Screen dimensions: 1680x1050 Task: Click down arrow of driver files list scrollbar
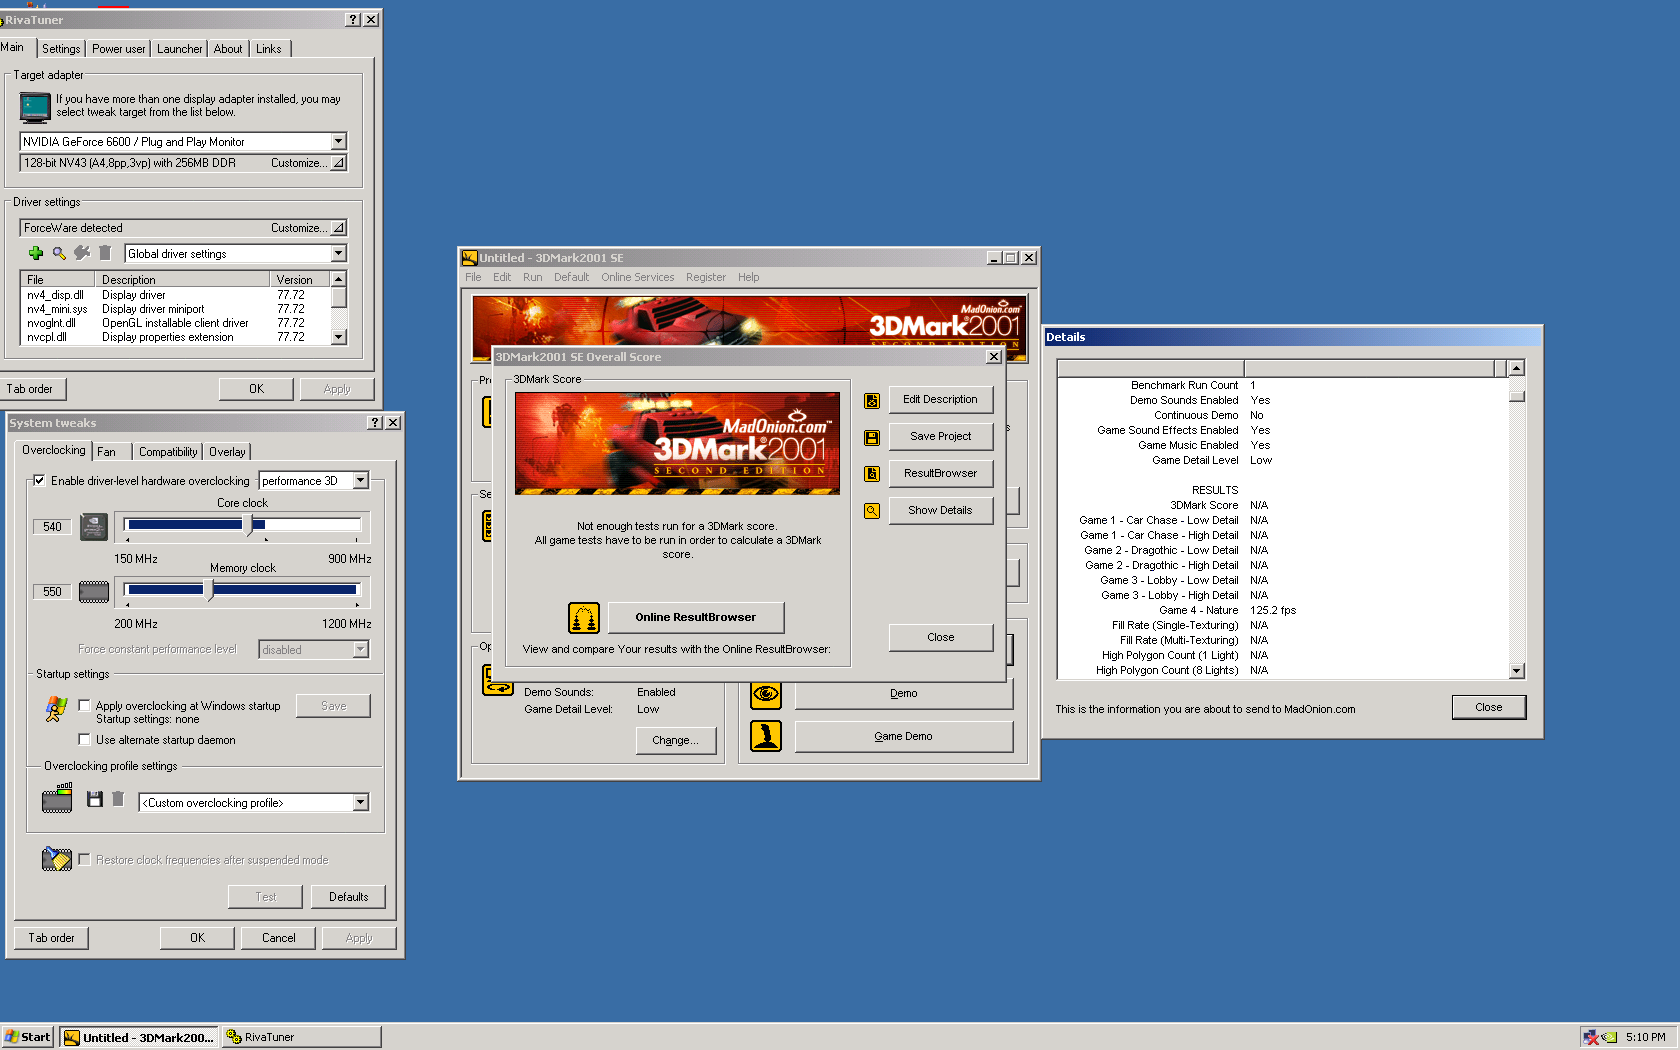pos(339,338)
